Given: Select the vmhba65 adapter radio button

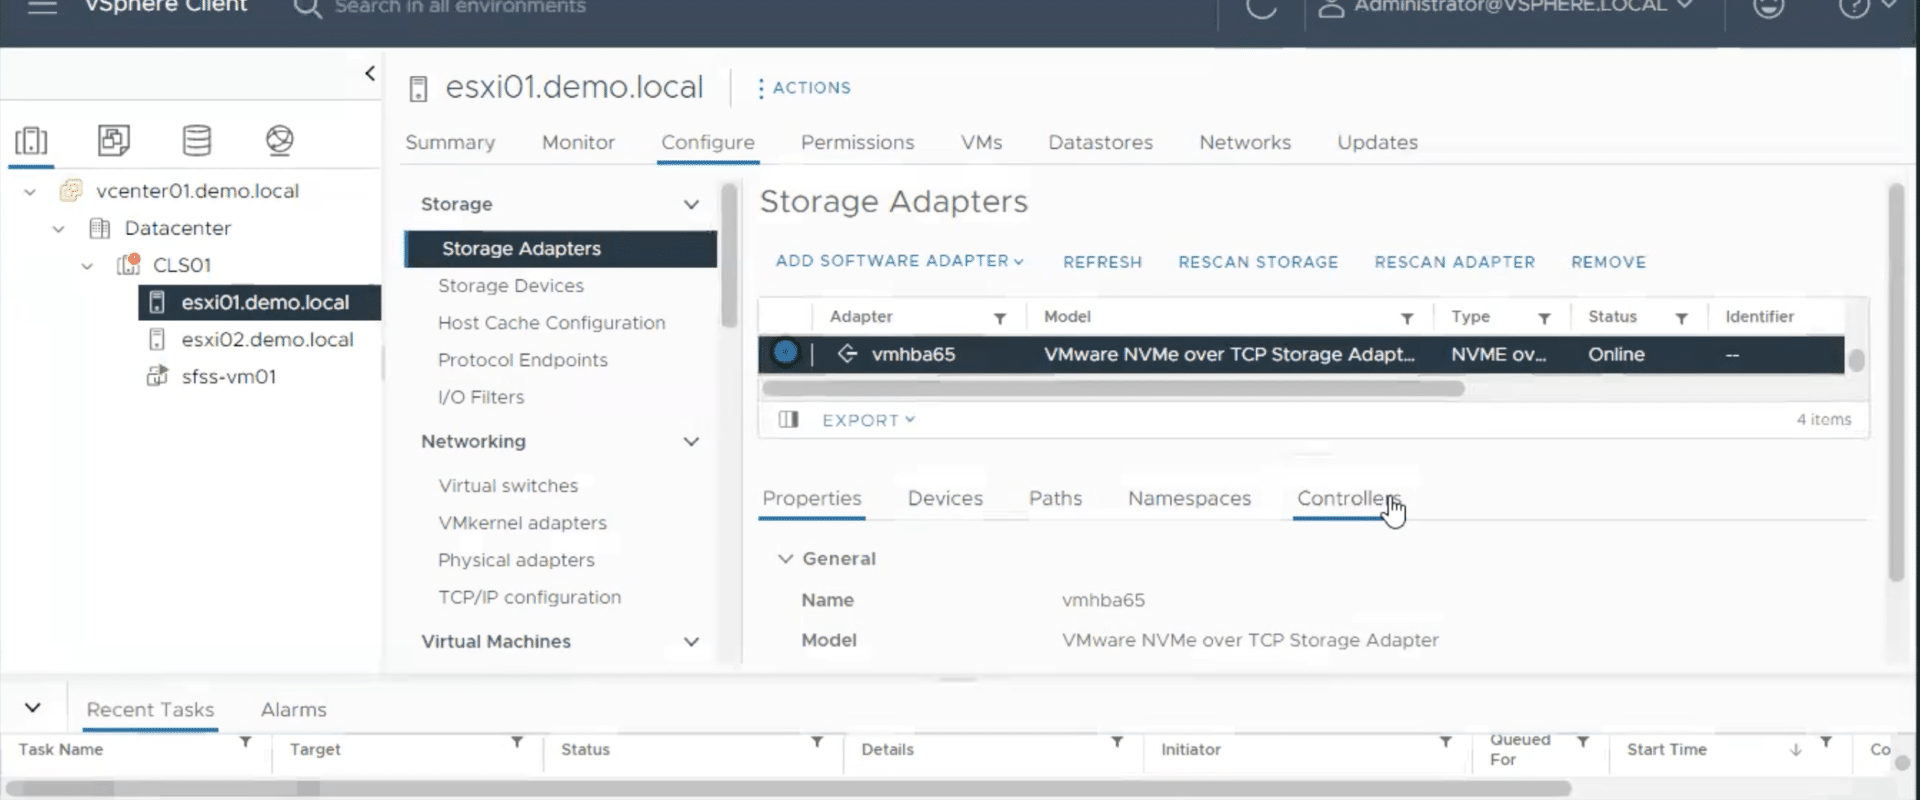Looking at the screenshot, I should pyautogui.click(x=785, y=353).
